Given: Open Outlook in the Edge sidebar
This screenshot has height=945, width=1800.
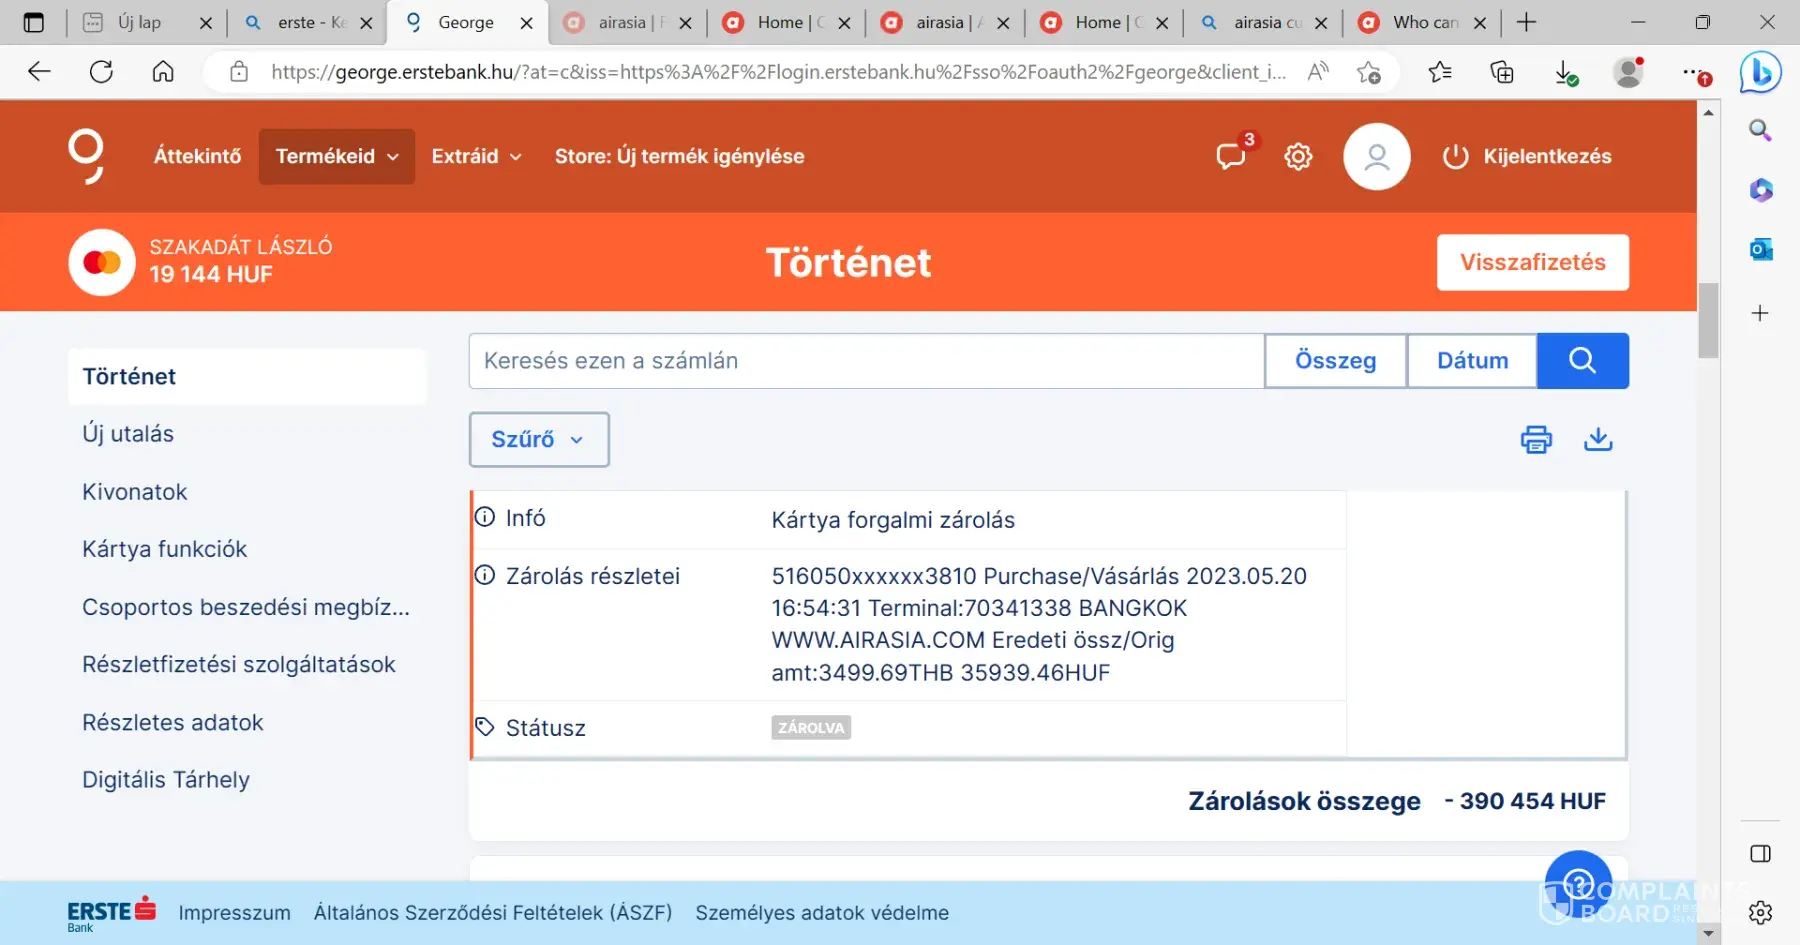Looking at the screenshot, I should point(1760,249).
